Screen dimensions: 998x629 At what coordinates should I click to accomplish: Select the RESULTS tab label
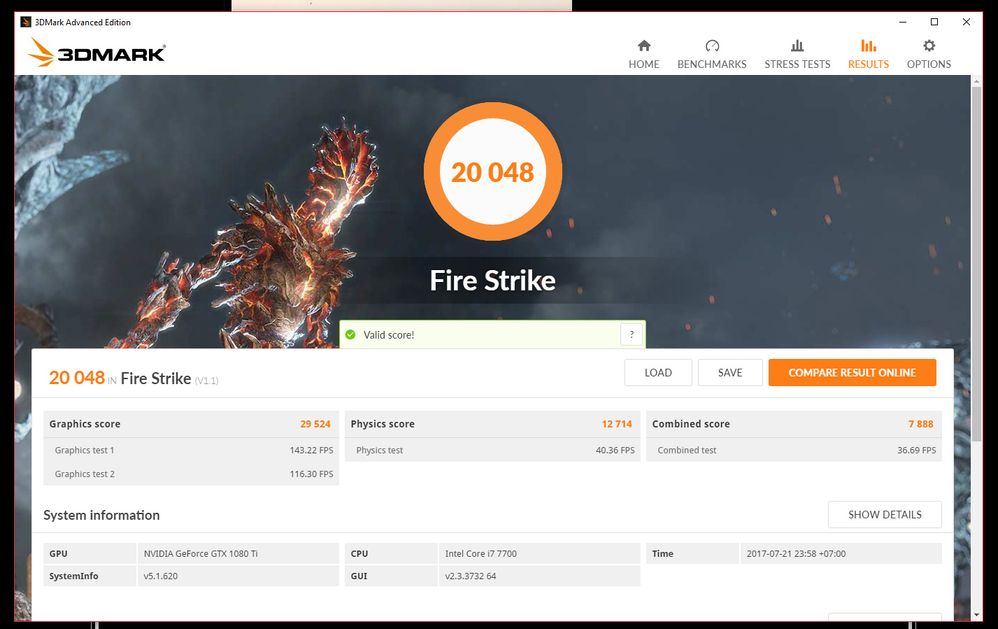pos(868,64)
